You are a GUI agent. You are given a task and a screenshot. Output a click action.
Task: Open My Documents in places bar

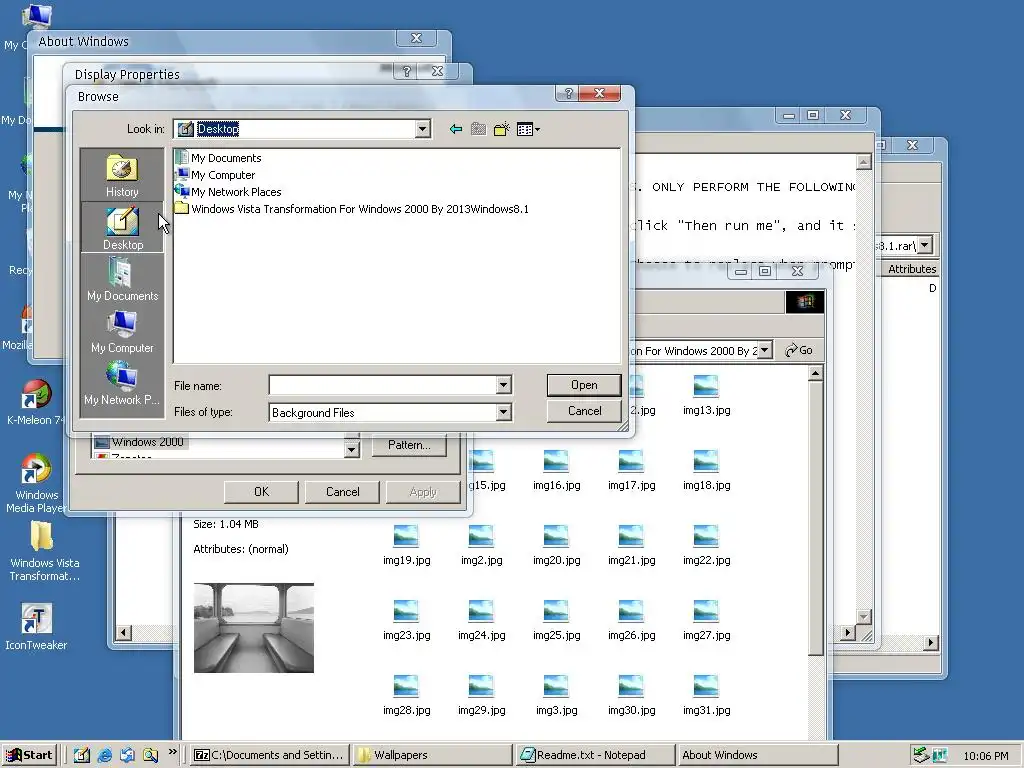[x=122, y=279]
